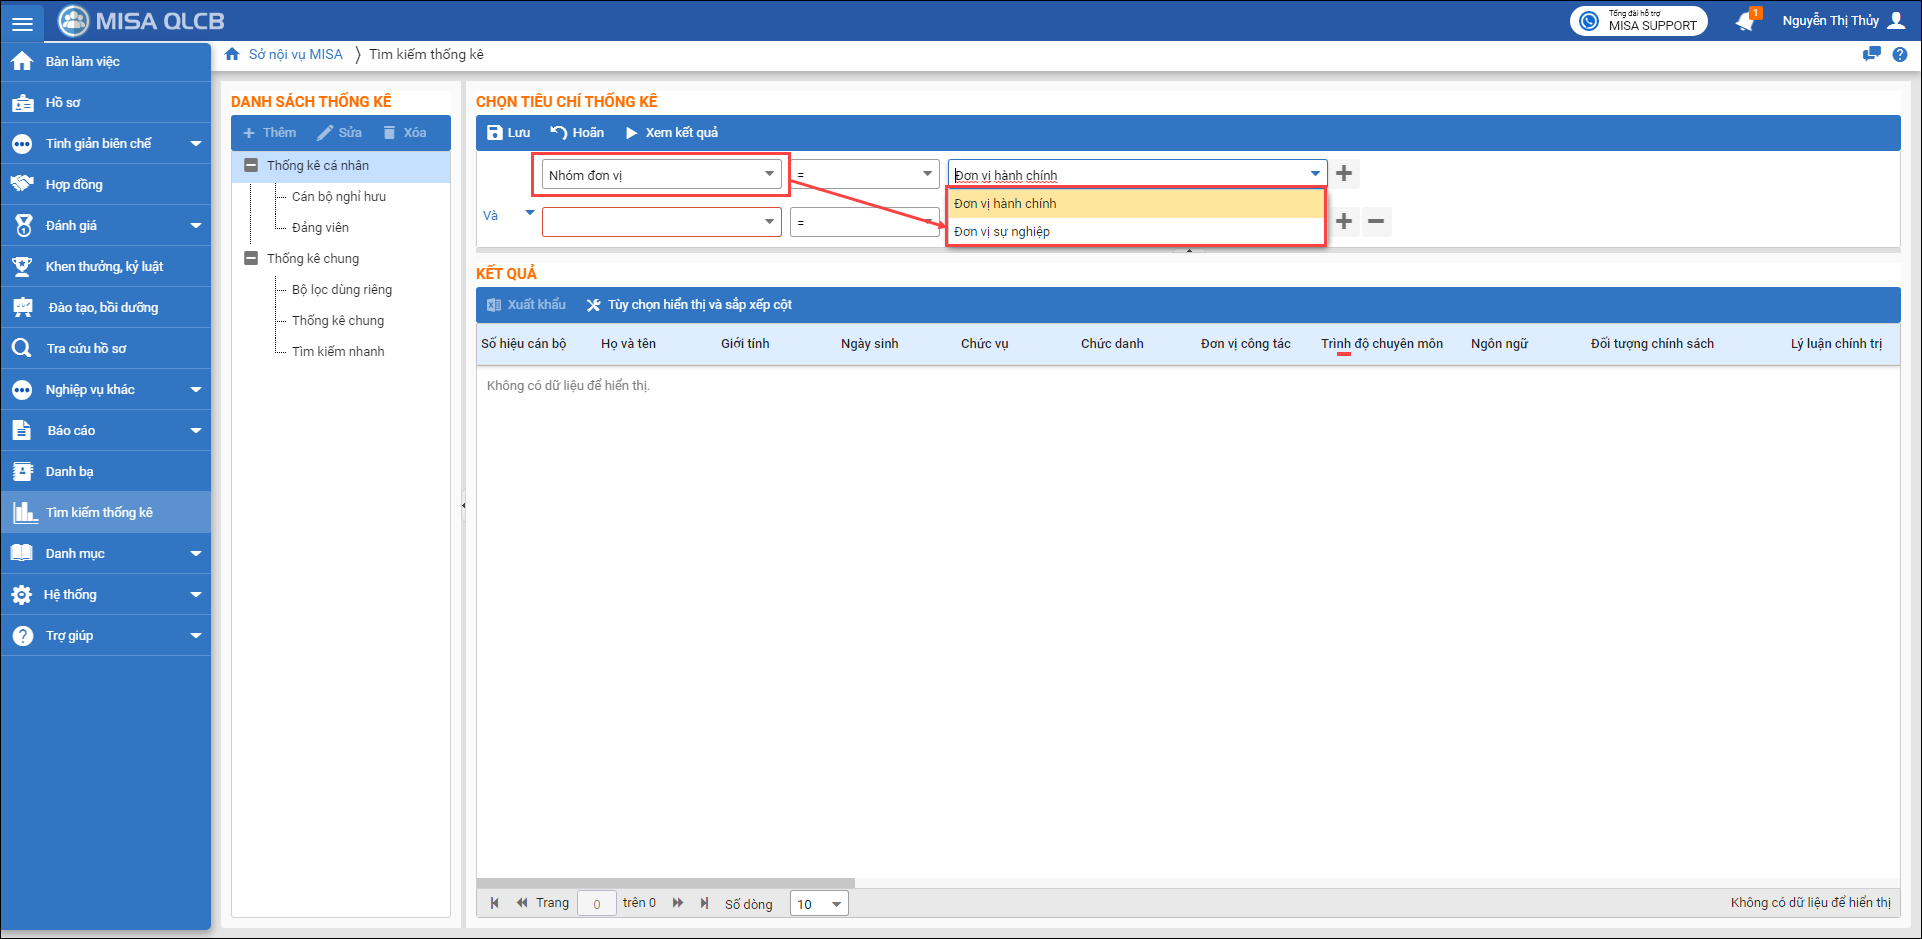Add condition with first row plus icon
This screenshot has height=939, width=1922.
click(x=1344, y=174)
